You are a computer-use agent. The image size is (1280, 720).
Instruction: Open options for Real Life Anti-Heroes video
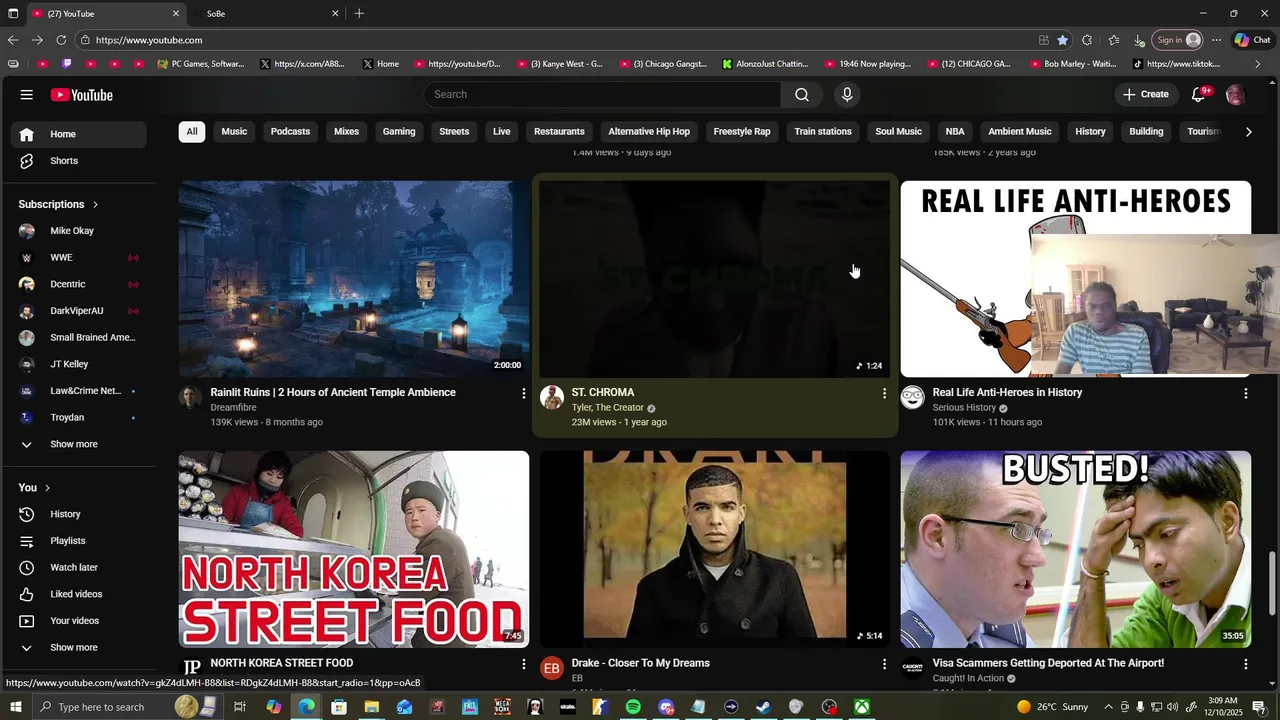click(1245, 394)
